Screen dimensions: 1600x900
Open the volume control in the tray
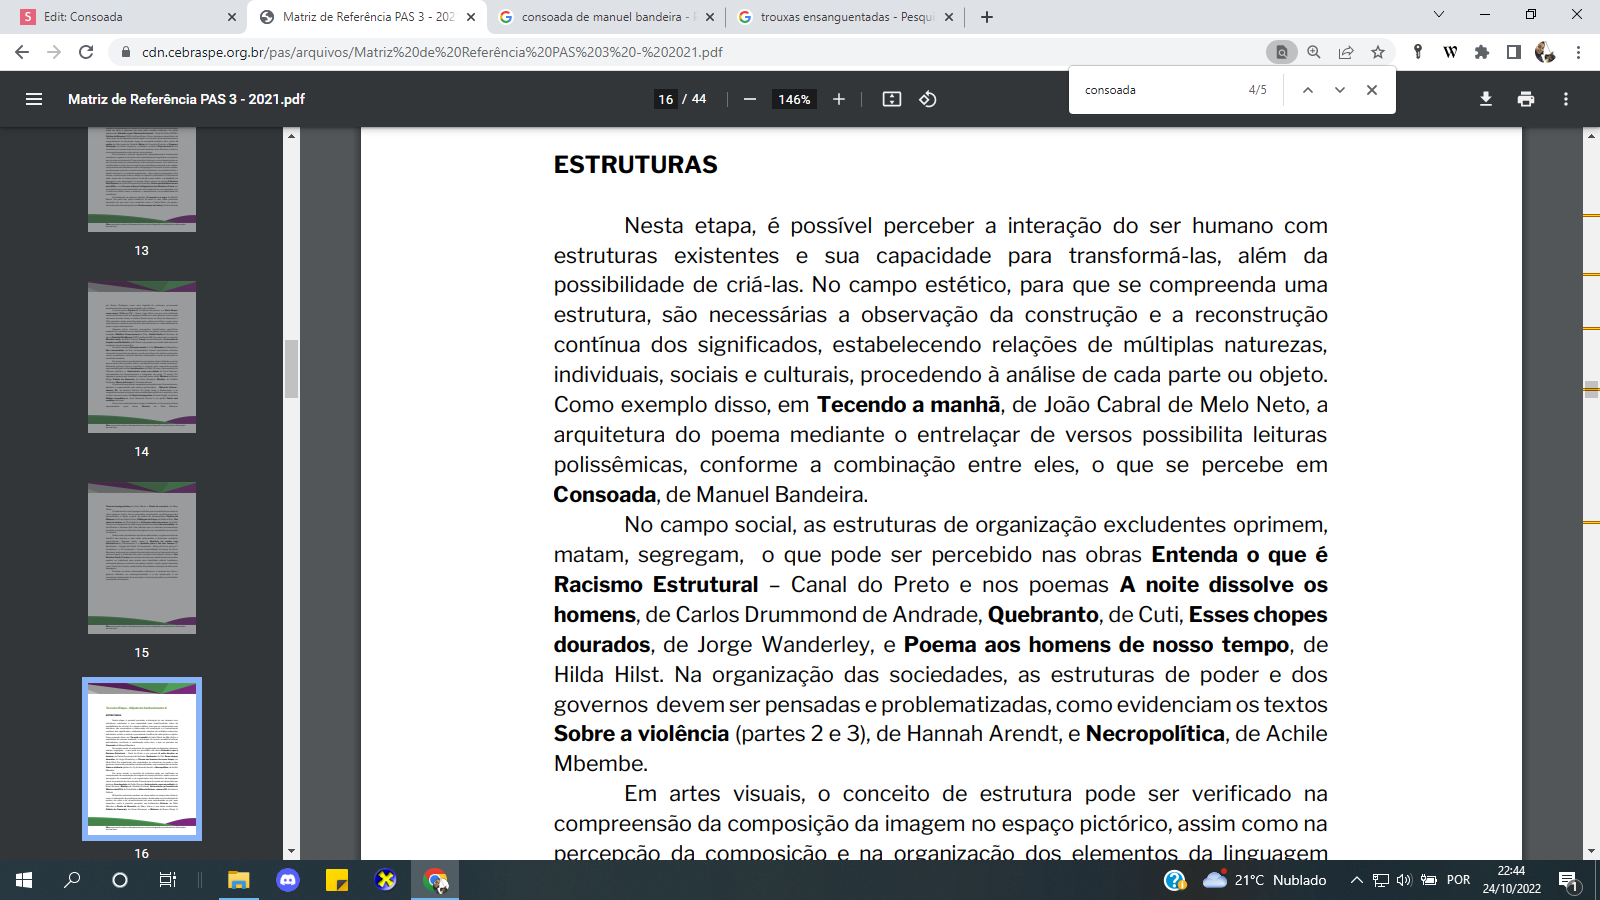point(1404,880)
